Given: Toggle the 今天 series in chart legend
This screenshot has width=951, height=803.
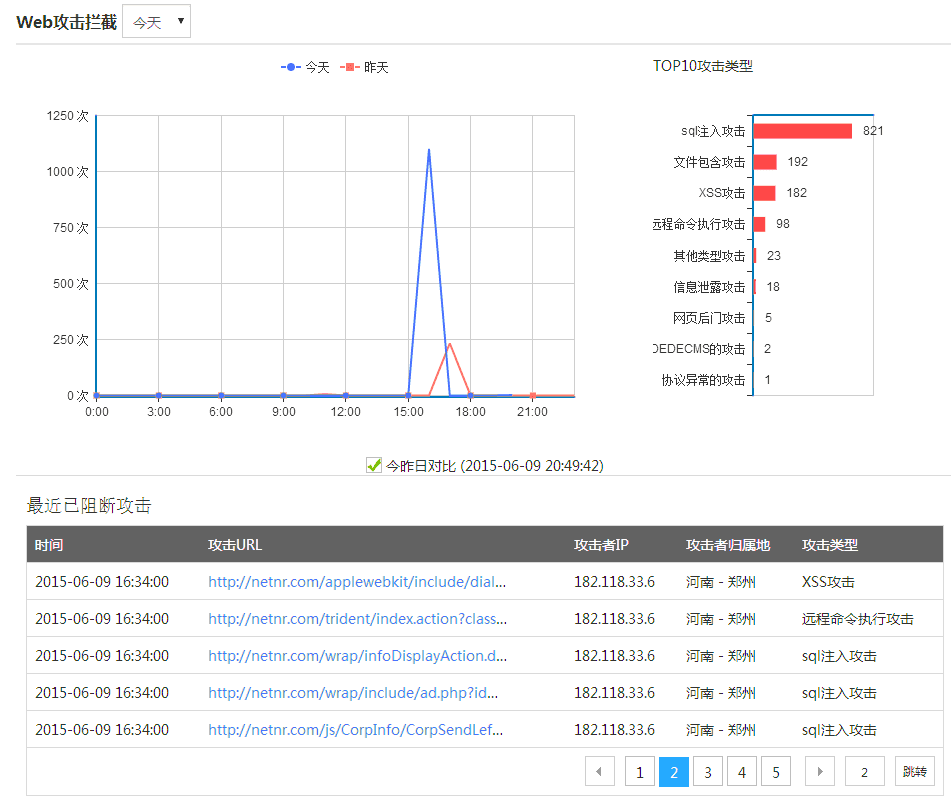Looking at the screenshot, I should pyautogui.click(x=306, y=67).
